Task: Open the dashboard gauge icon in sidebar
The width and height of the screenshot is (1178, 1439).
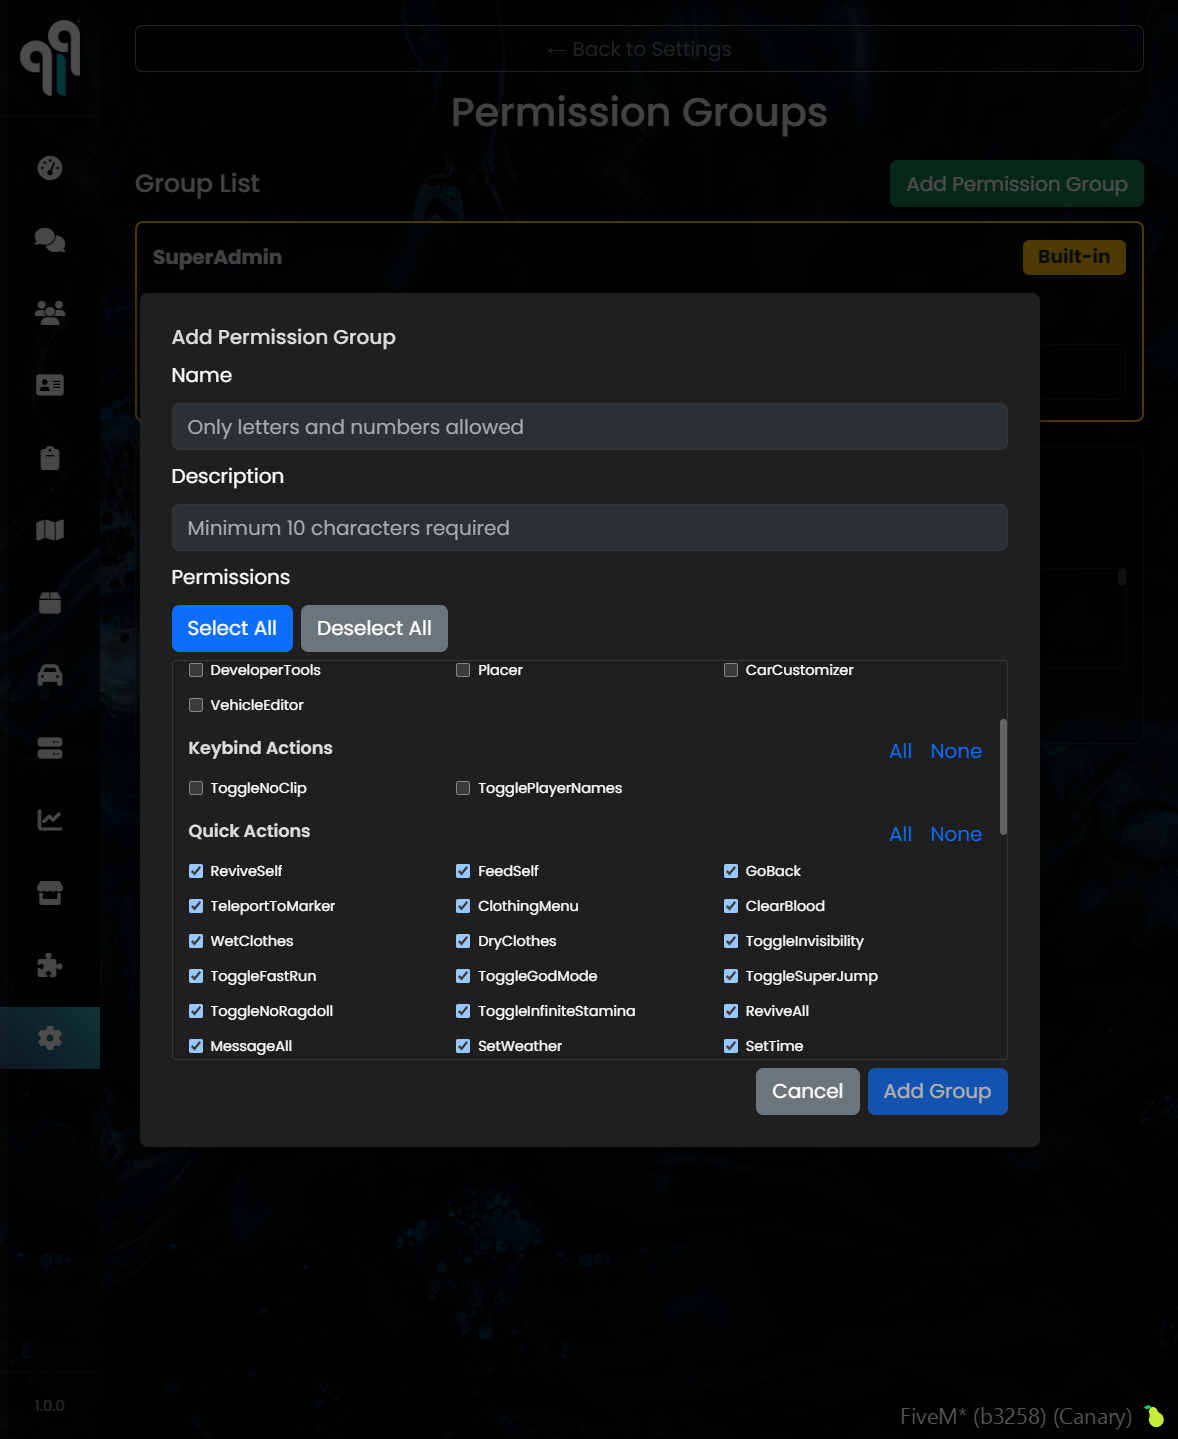Action: (50, 168)
